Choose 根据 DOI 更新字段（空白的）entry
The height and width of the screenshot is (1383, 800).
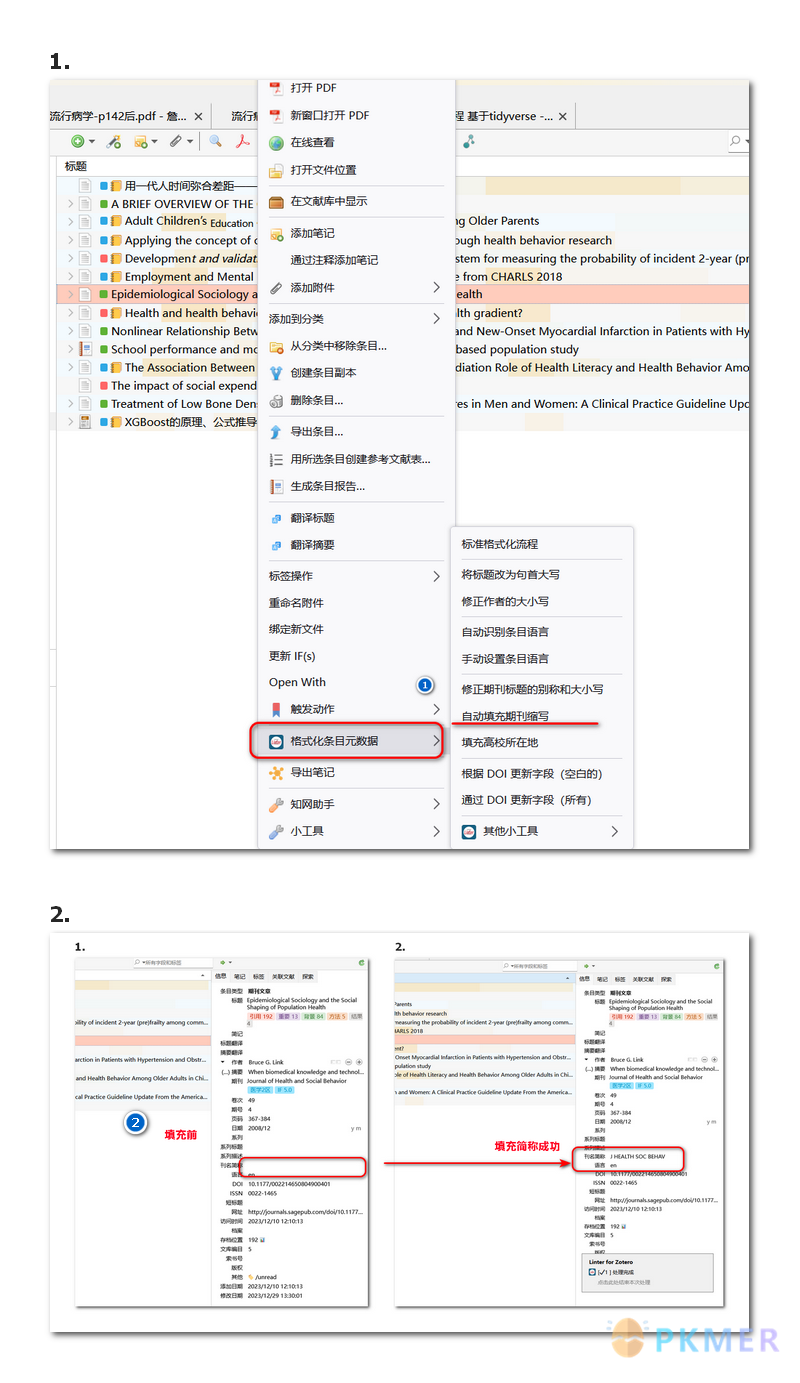point(531,773)
